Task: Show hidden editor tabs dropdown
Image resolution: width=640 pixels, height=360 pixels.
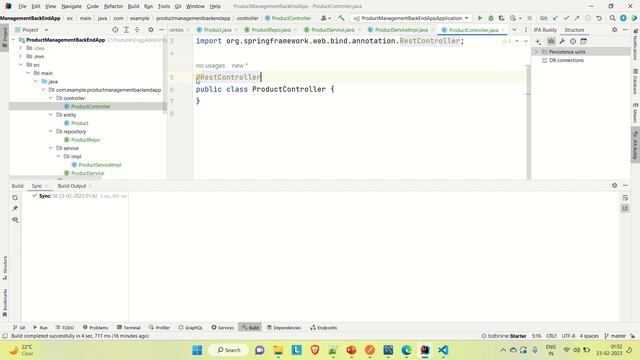Action: tap(514, 30)
